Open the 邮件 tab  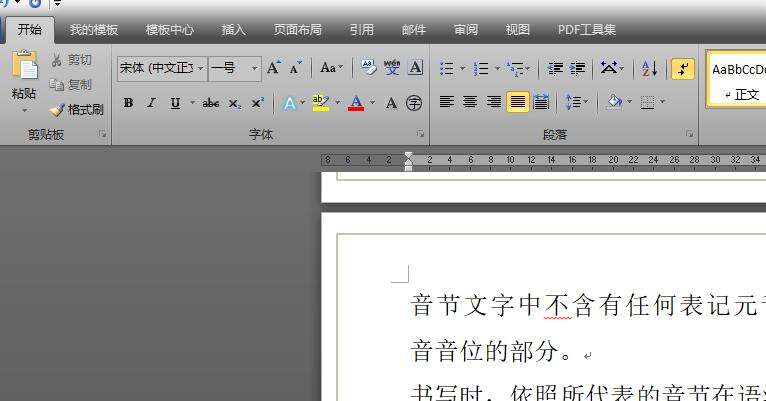point(413,30)
